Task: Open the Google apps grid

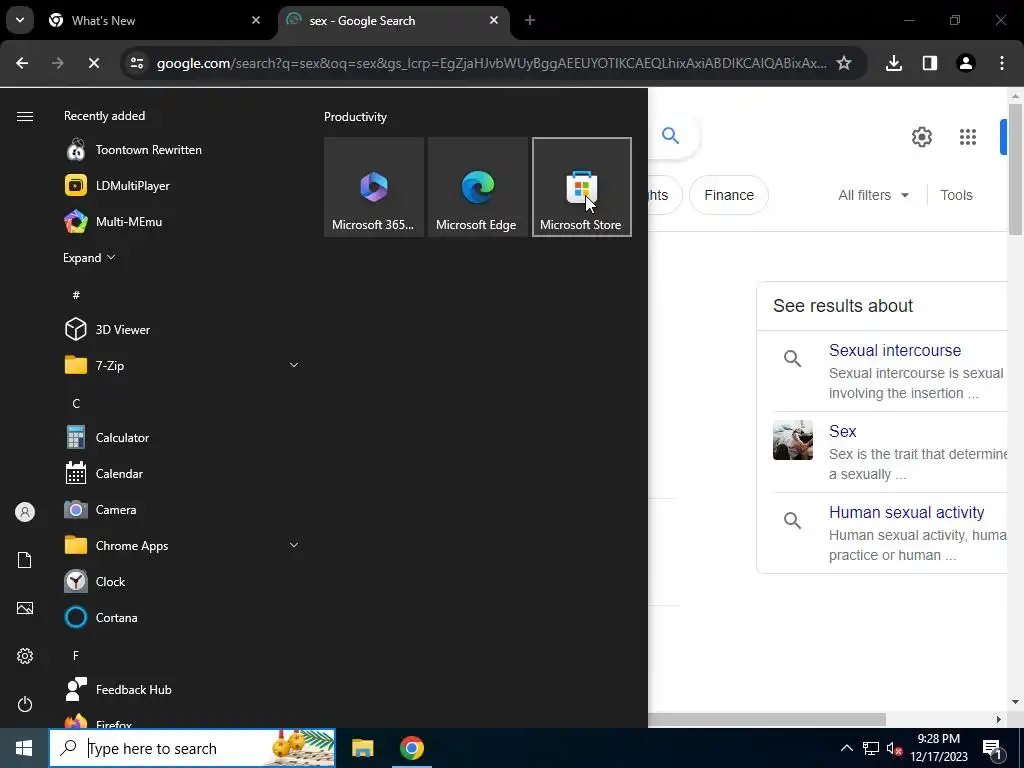Action: pos(968,137)
